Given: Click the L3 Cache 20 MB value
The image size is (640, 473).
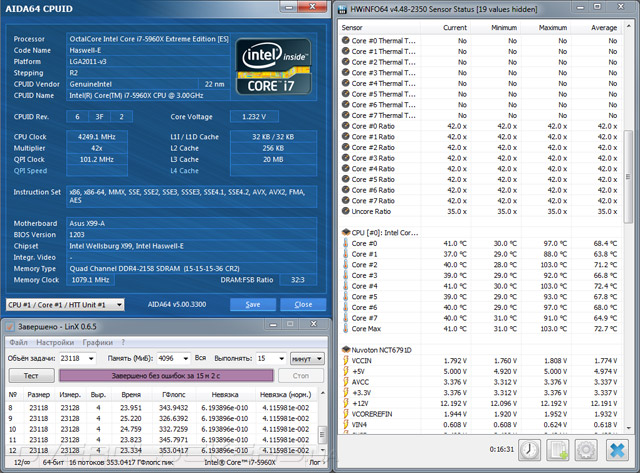Looking at the screenshot, I should click(x=273, y=159).
